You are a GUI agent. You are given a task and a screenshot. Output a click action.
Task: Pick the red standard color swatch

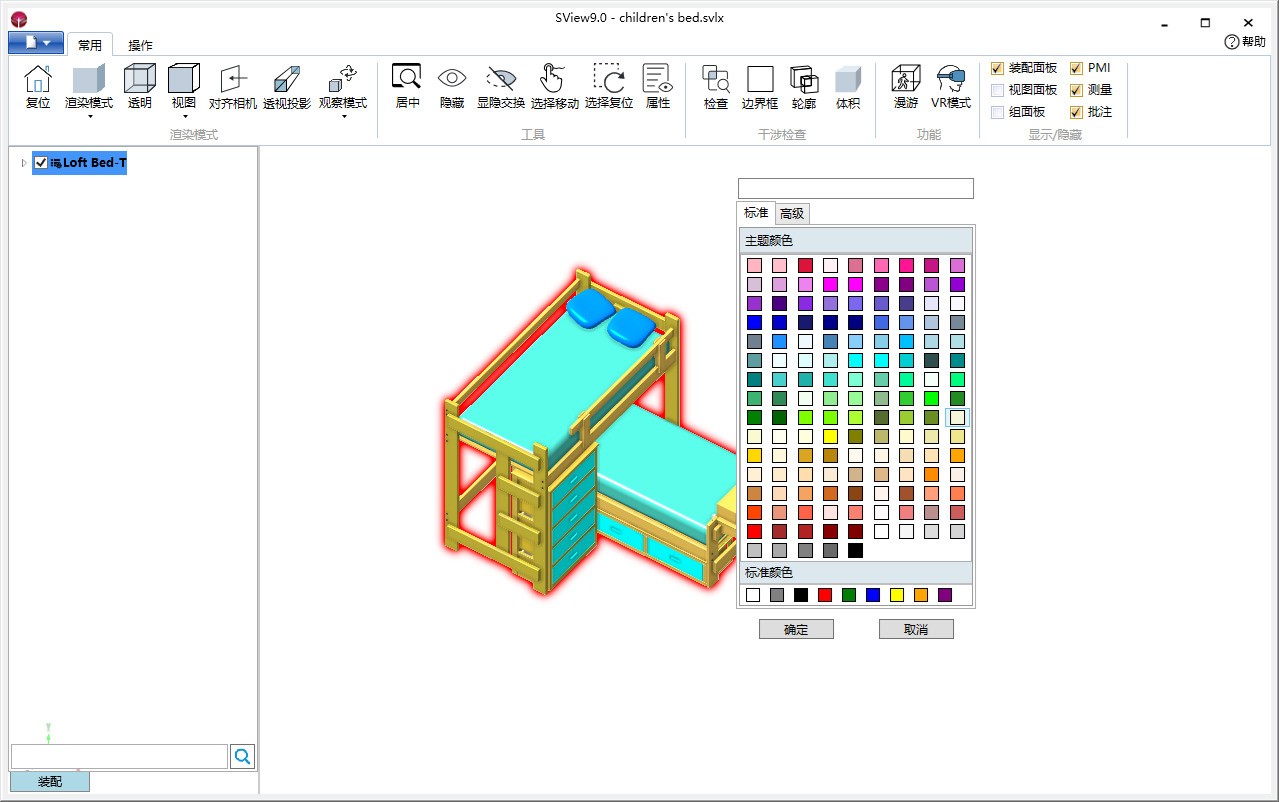(x=825, y=595)
